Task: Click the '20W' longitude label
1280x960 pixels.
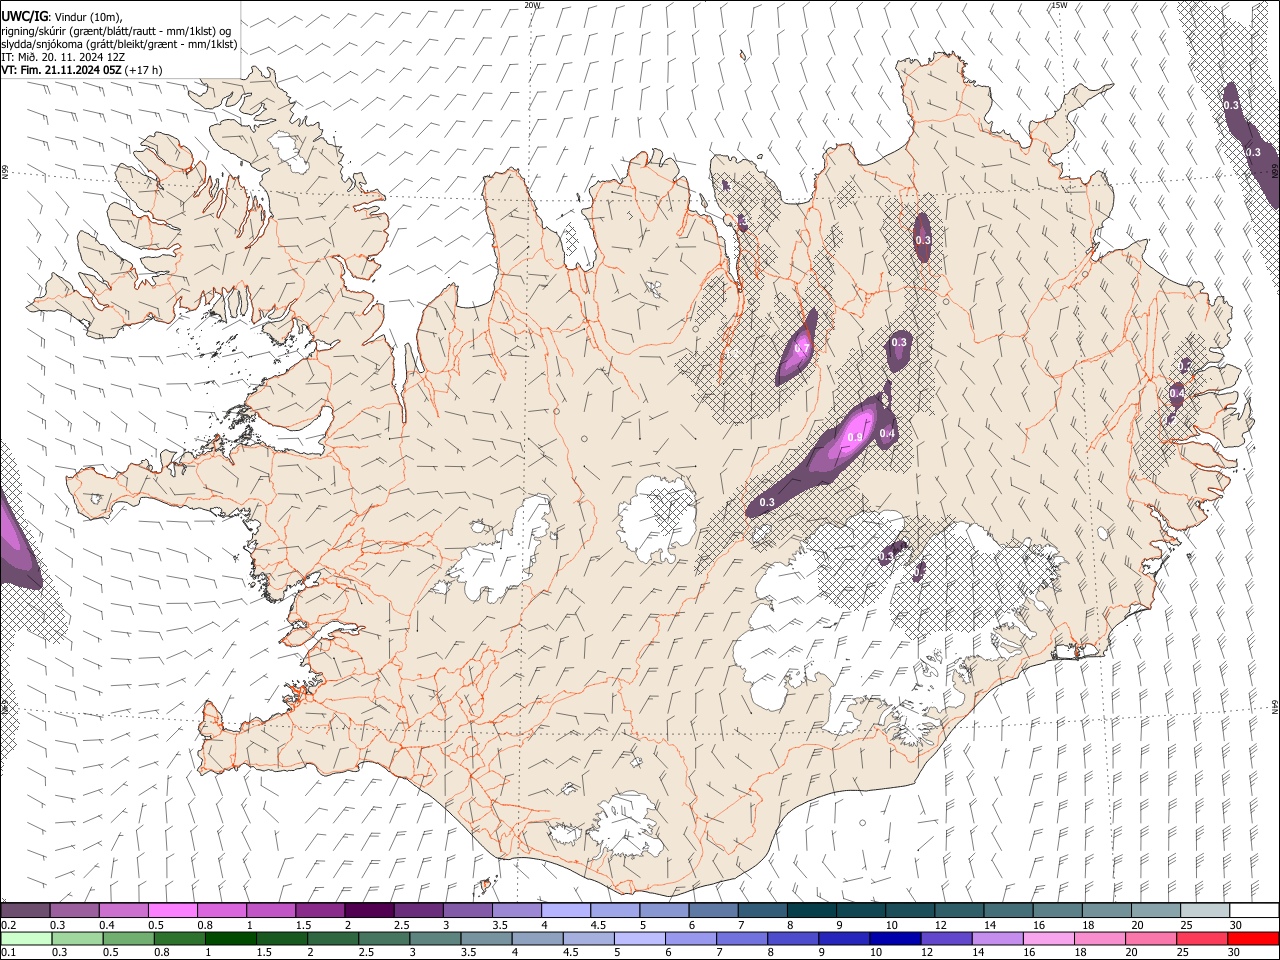Action: (x=532, y=5)
